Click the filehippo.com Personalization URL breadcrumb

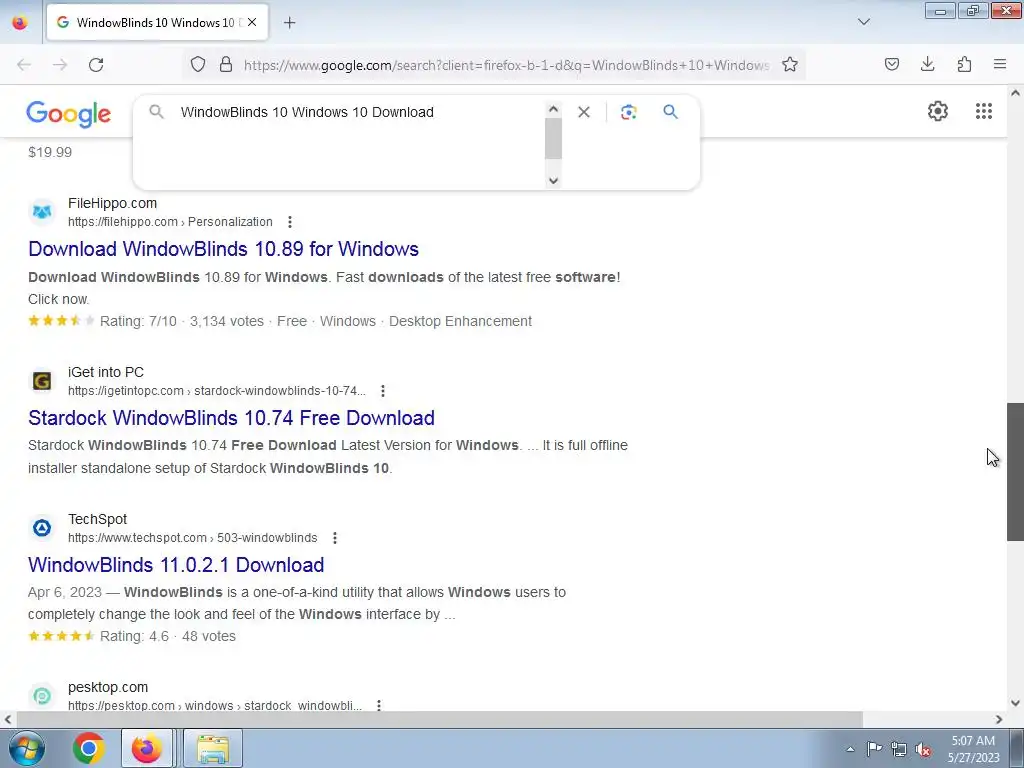(x=170, y=222)
